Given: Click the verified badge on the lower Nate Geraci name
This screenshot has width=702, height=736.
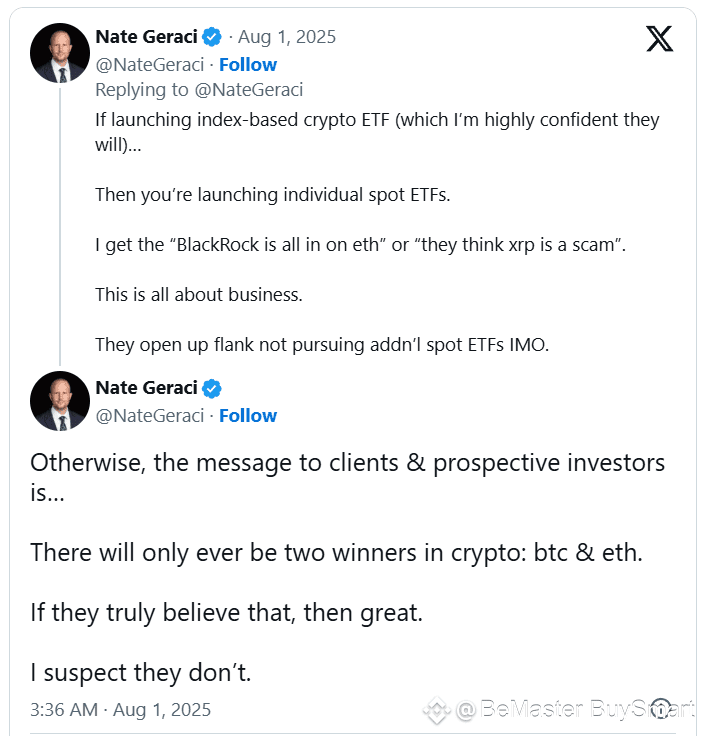Looking at the screenshot, I should 212,388.
